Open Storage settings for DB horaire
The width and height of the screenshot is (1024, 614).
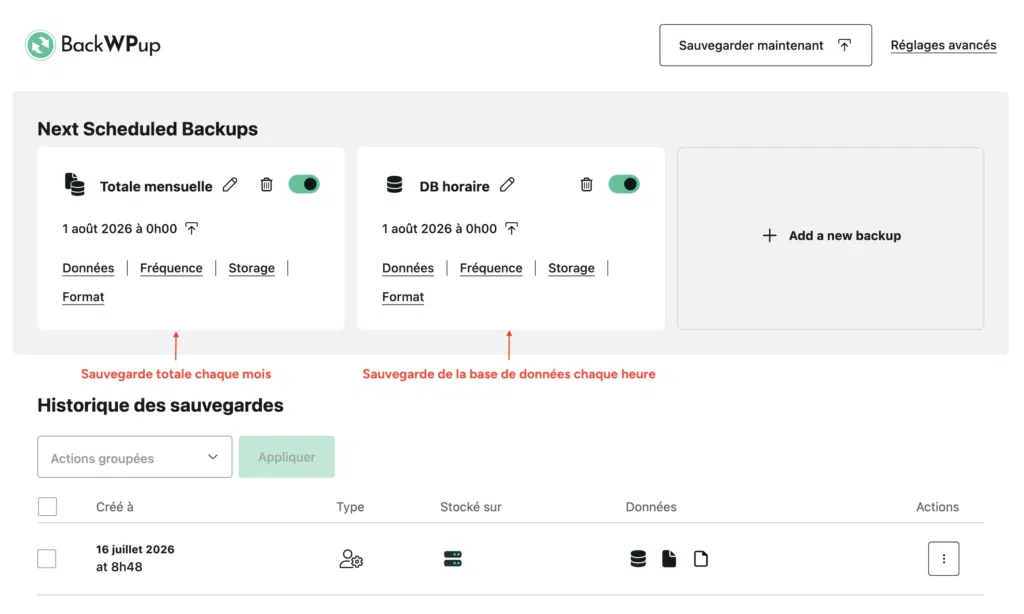(571, 268)
